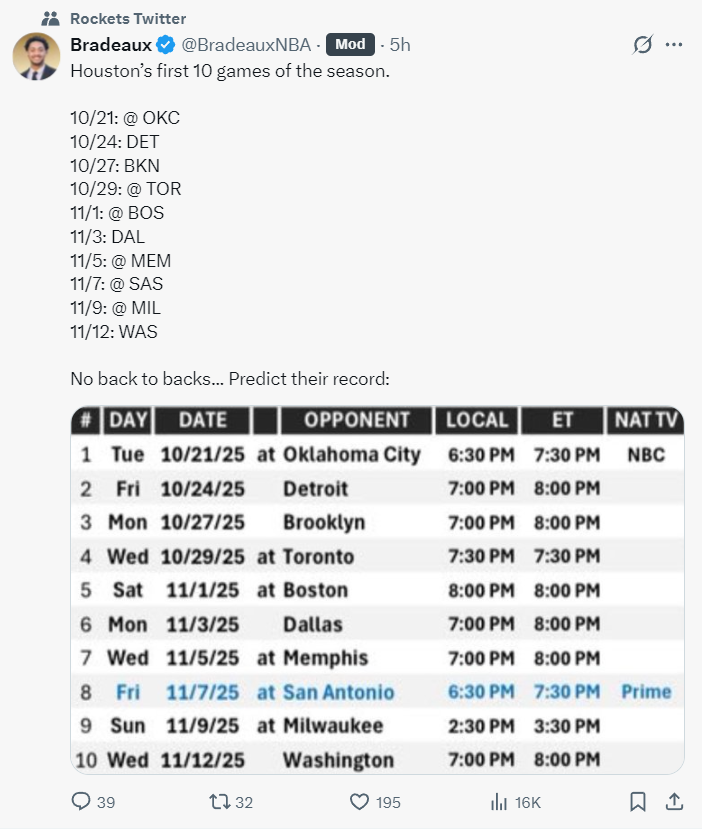Image resolution: width=702 pixels, height=830 pixels.
Task: Click the Bradeaux display name
Action: 110,45
